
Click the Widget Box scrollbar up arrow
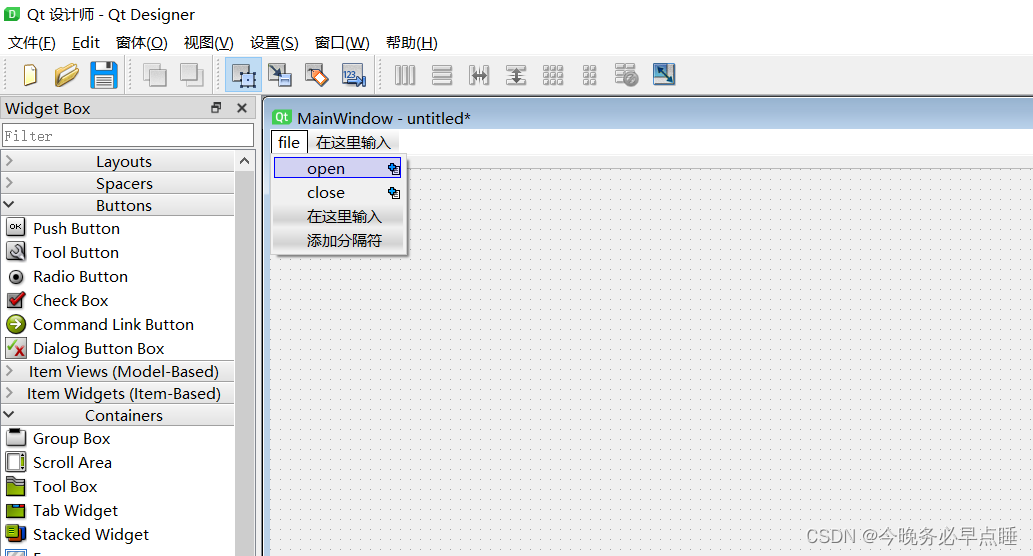[x=244, y=161]
